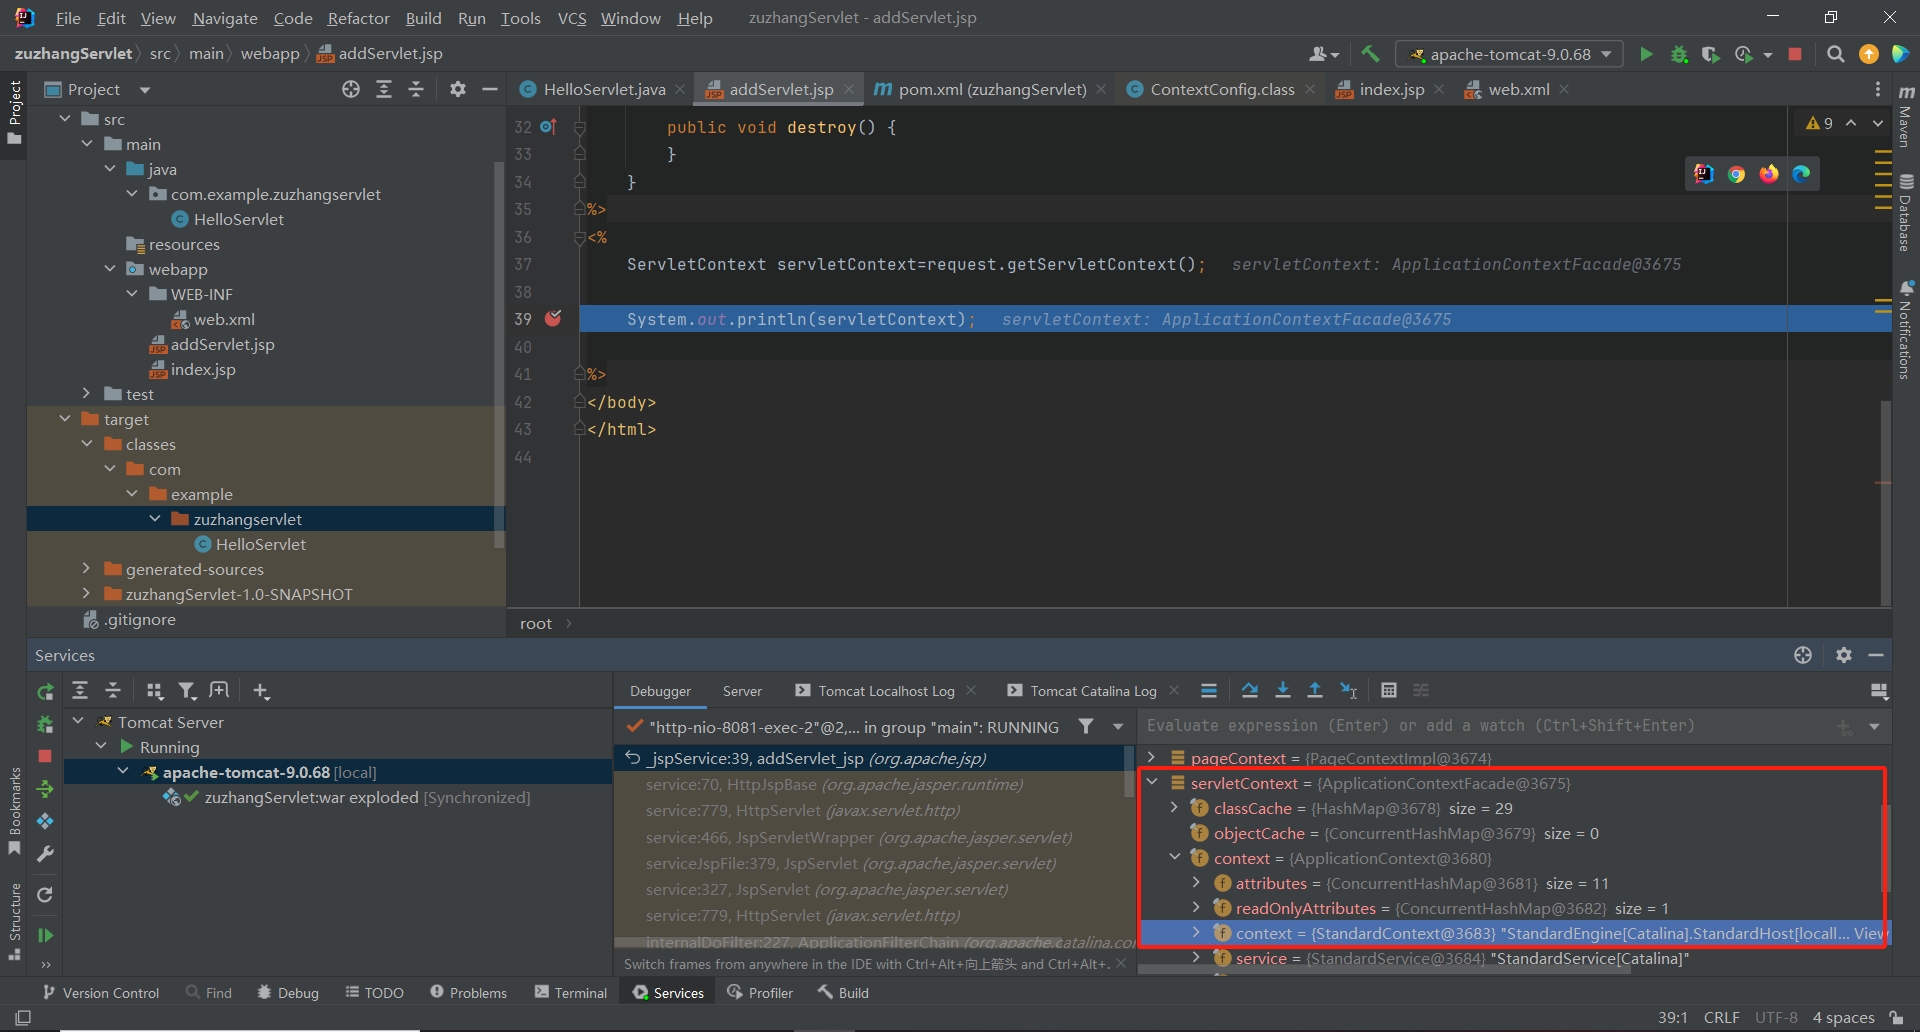Open Search Everywhere magnifier icon
Screen dimensions: 1920x1032
(x=1836, y=54)
